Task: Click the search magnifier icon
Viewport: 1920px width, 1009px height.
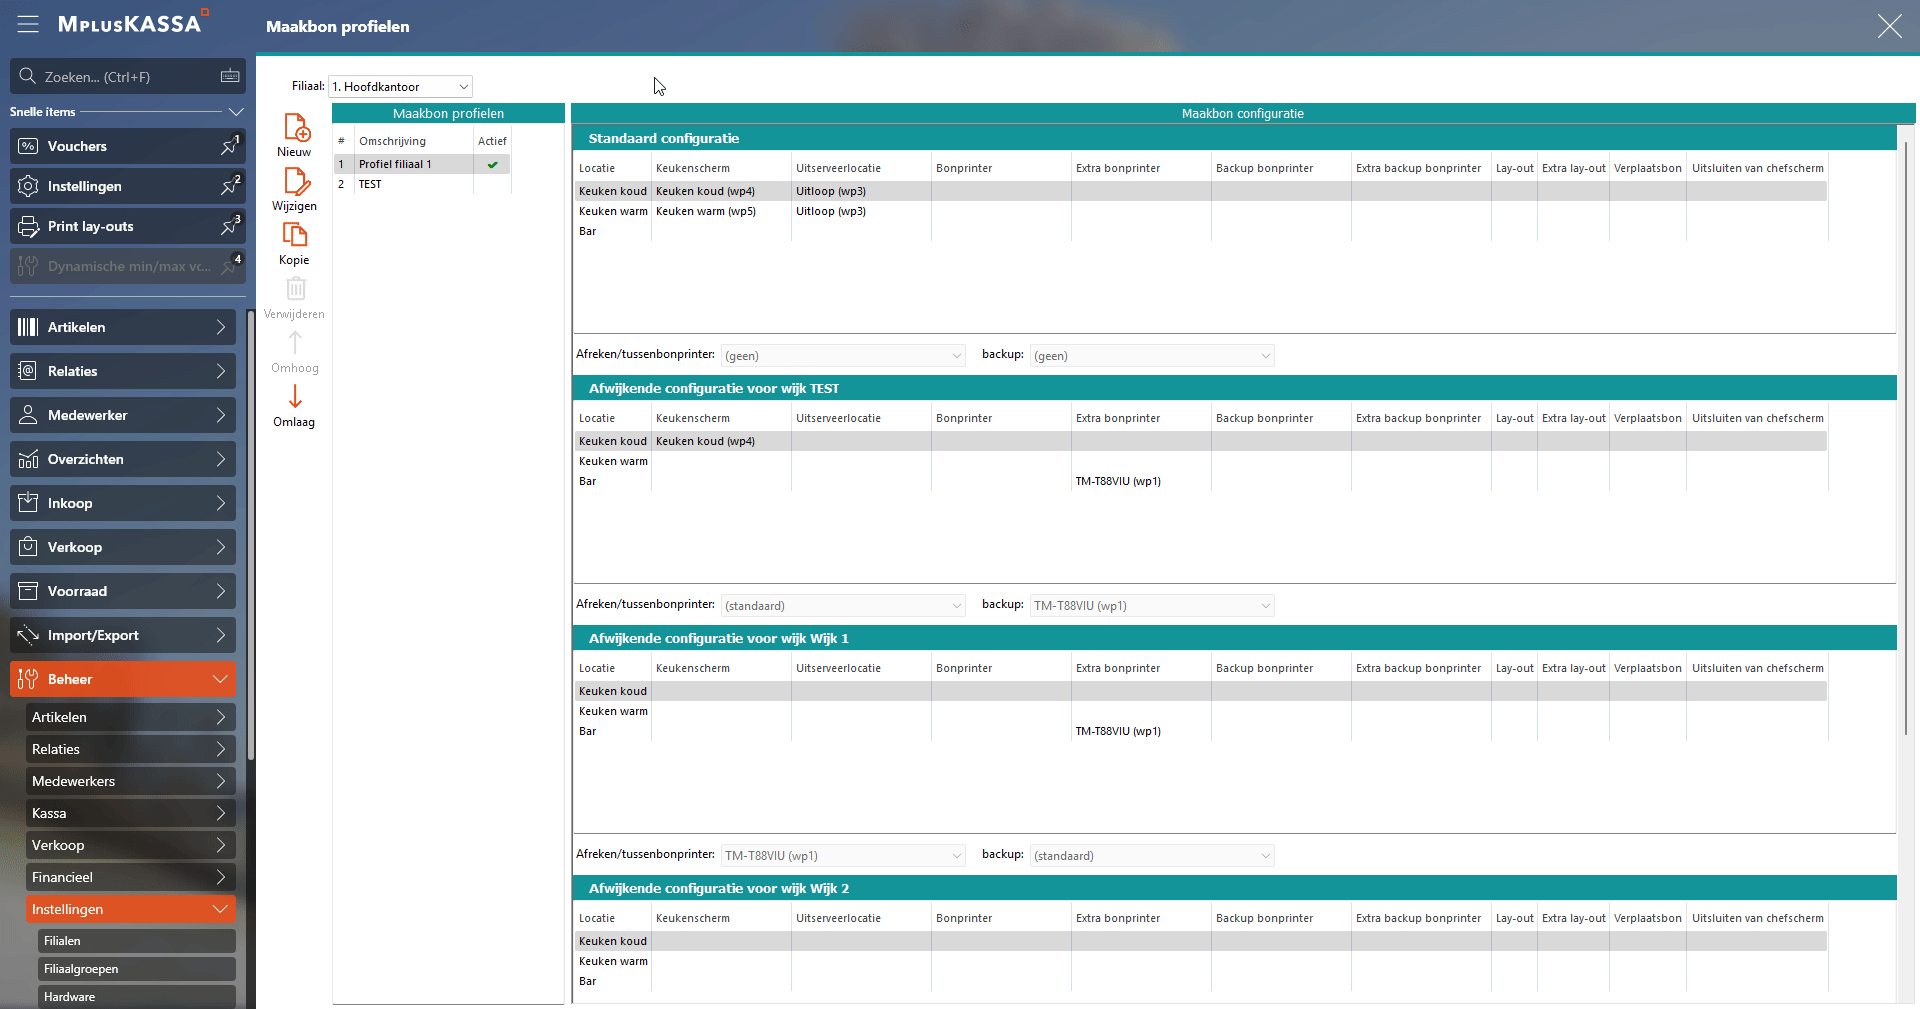Action: pyautogui.click(x=28, y=76)
